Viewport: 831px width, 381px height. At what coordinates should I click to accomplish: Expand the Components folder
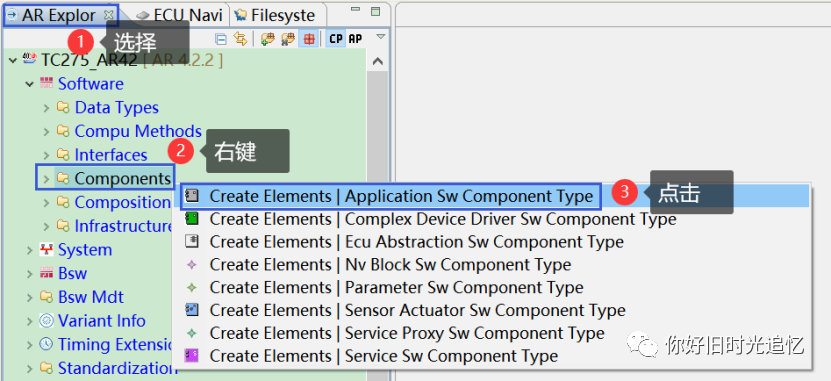47,179
